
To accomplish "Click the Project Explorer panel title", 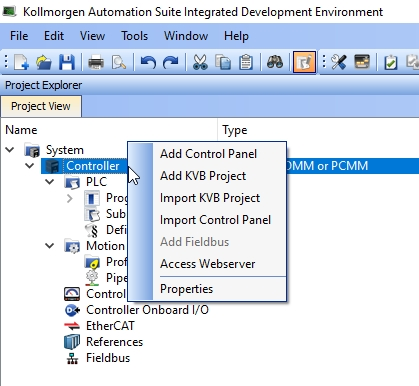I will point(43,85).
